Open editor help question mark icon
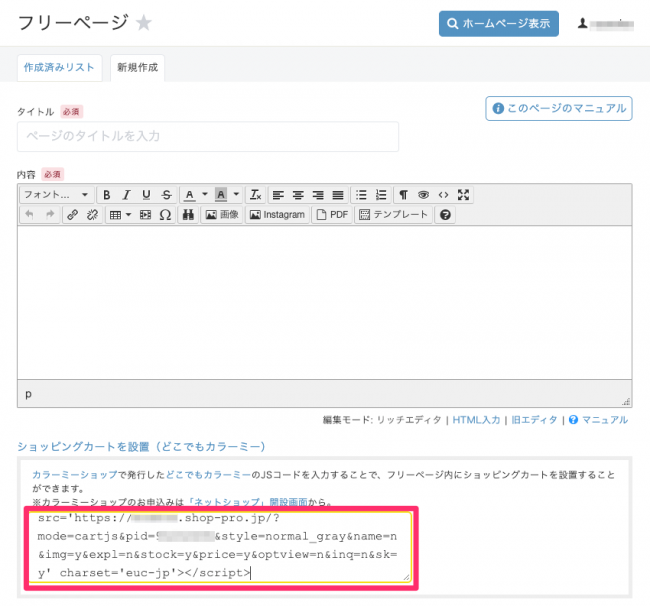 (x=445, y=215)
